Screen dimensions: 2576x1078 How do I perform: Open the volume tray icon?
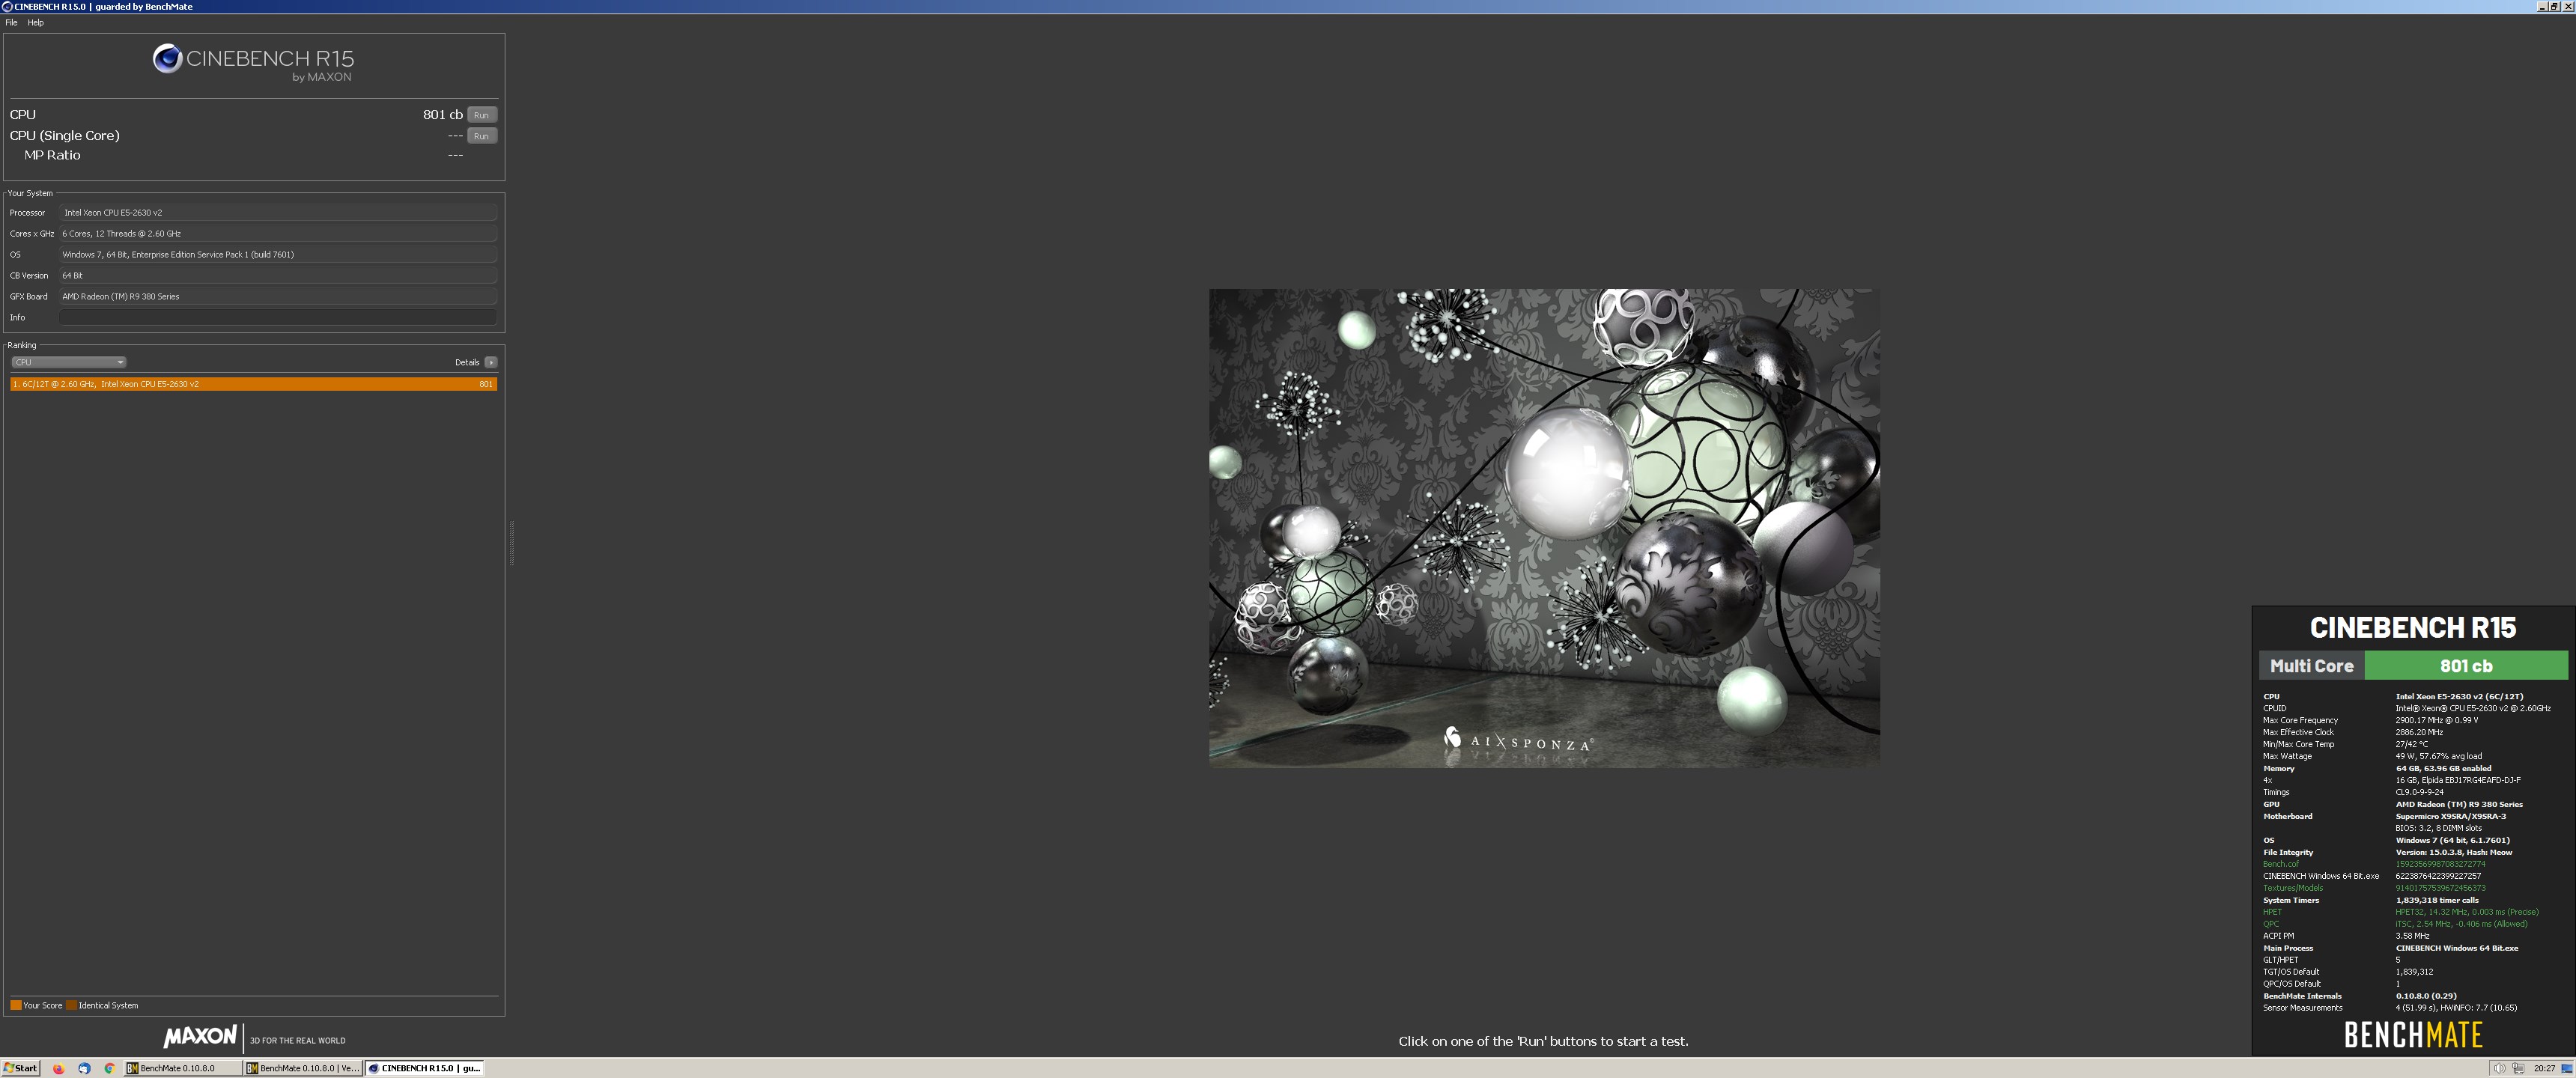(x=2499, y=1068)
